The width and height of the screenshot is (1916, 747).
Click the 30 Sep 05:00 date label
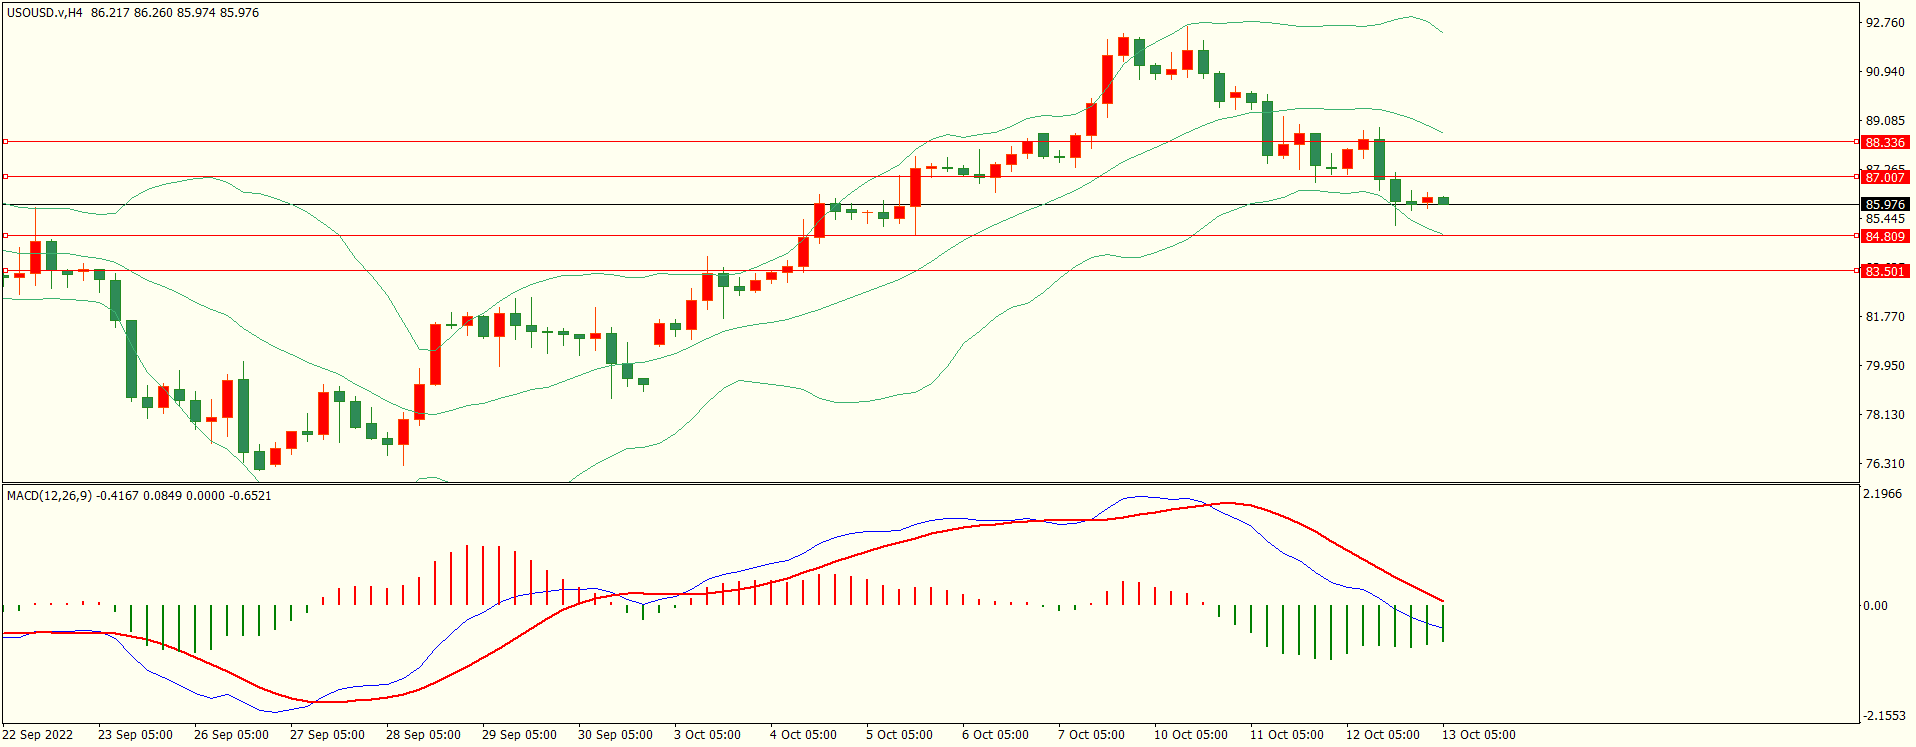(x=615, y=734)
